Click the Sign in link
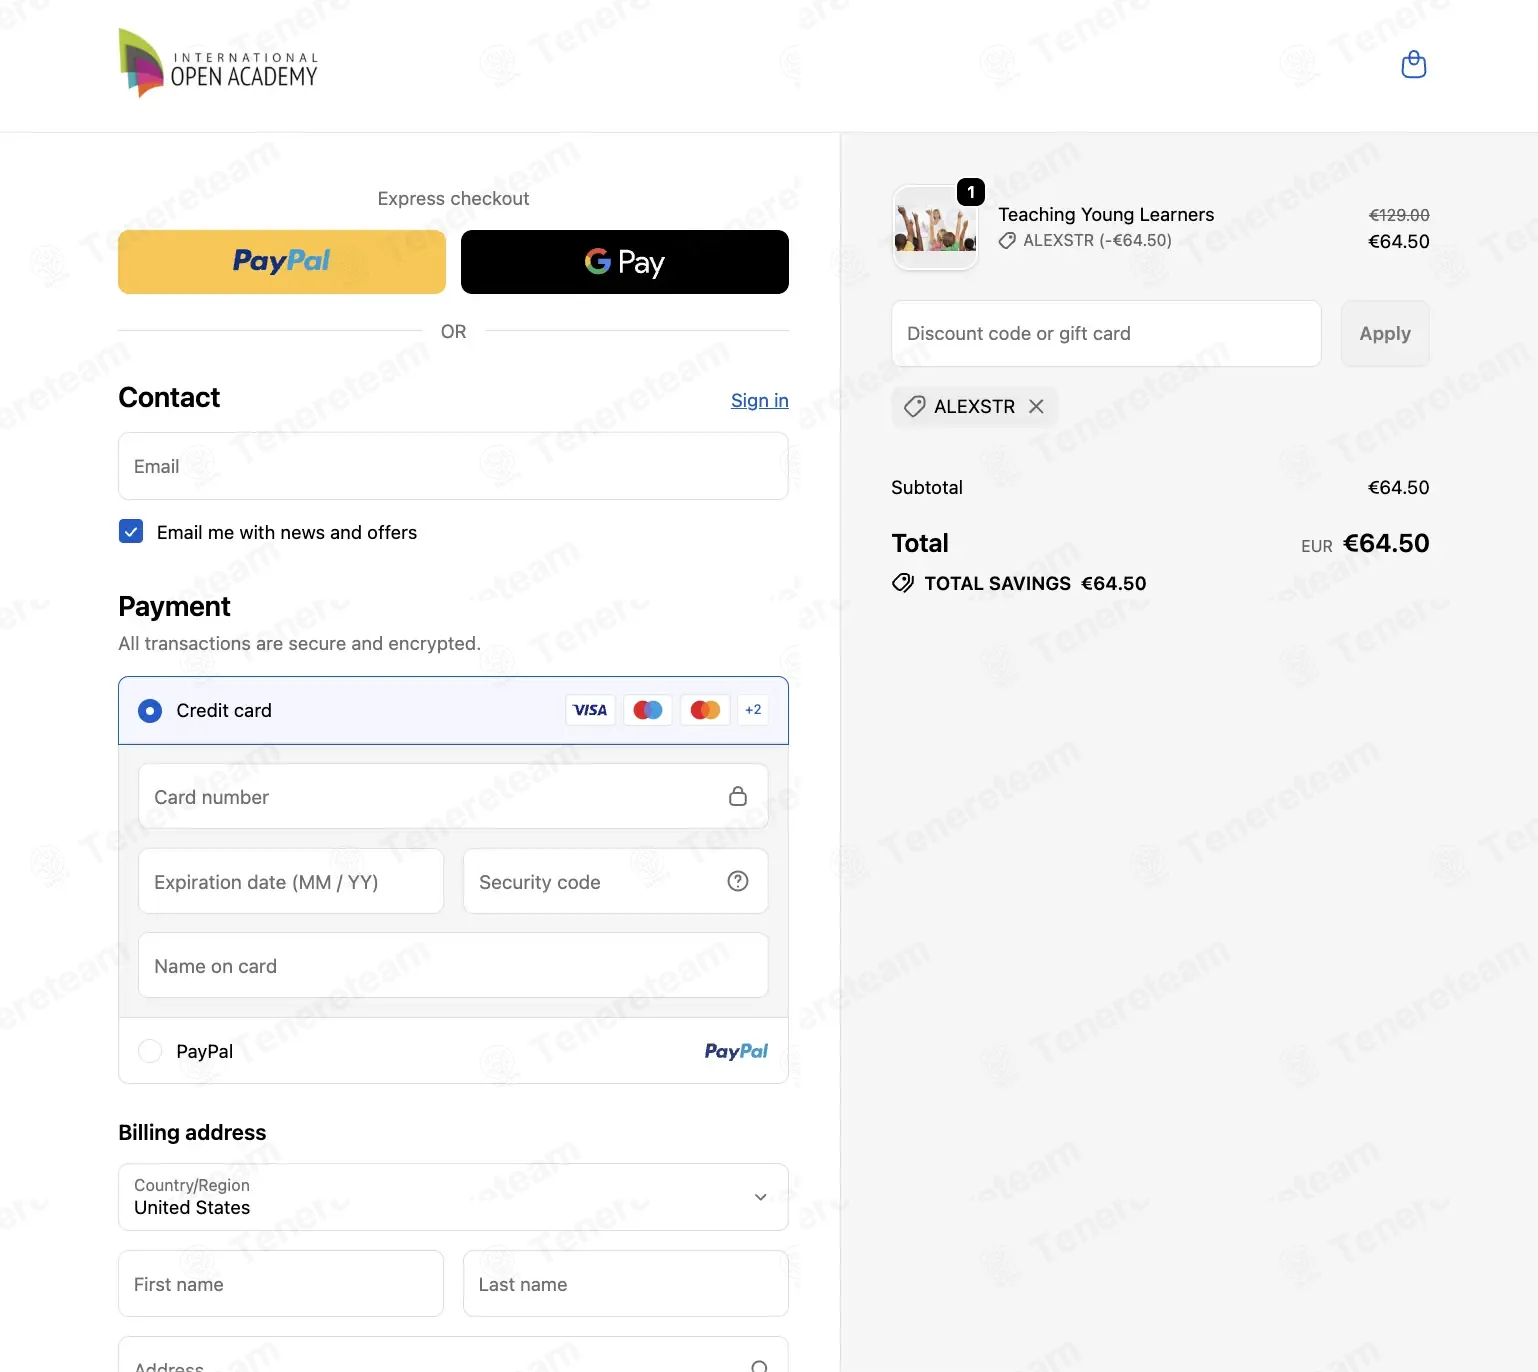Screen dimensions: 1538x1372 point(760,400)
